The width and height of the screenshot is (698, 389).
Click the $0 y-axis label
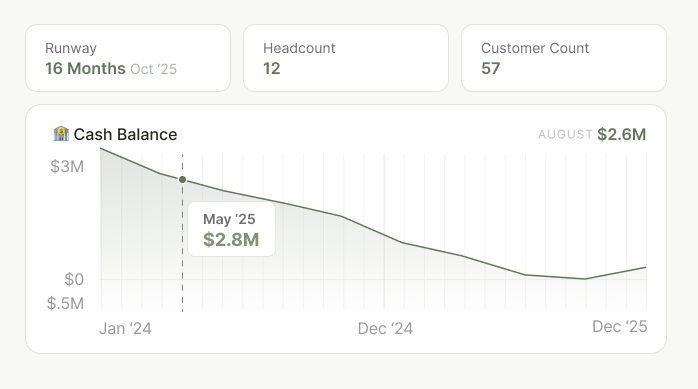tap(74, 280)
